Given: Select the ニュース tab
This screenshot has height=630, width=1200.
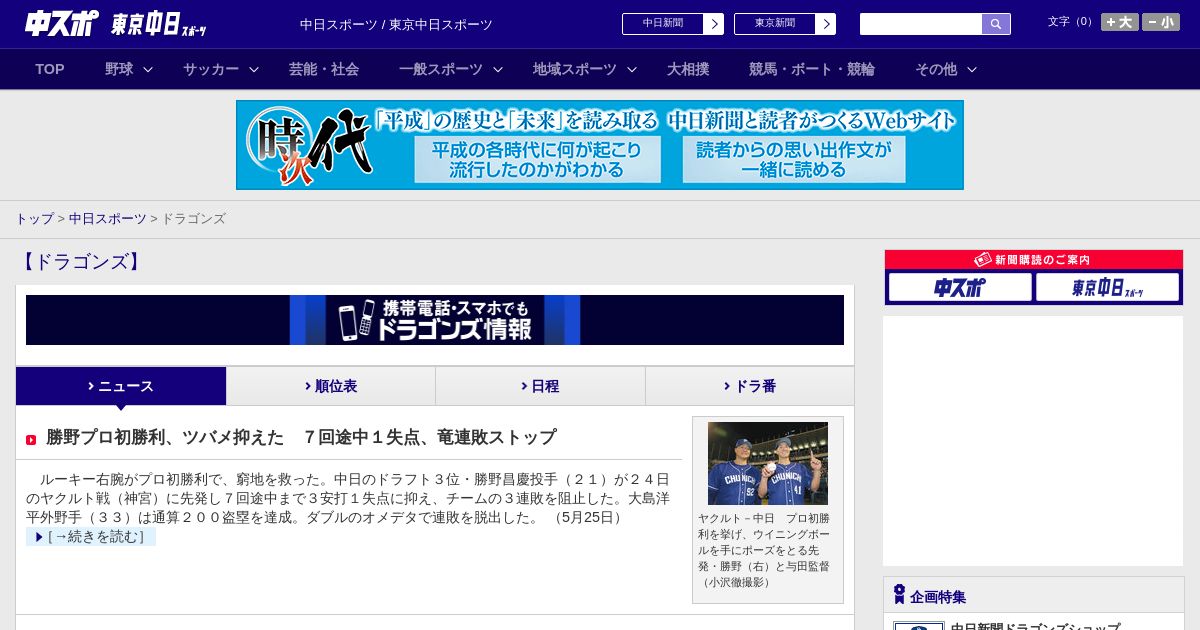Looking at the screenshot, I should (x=121, y=386).
